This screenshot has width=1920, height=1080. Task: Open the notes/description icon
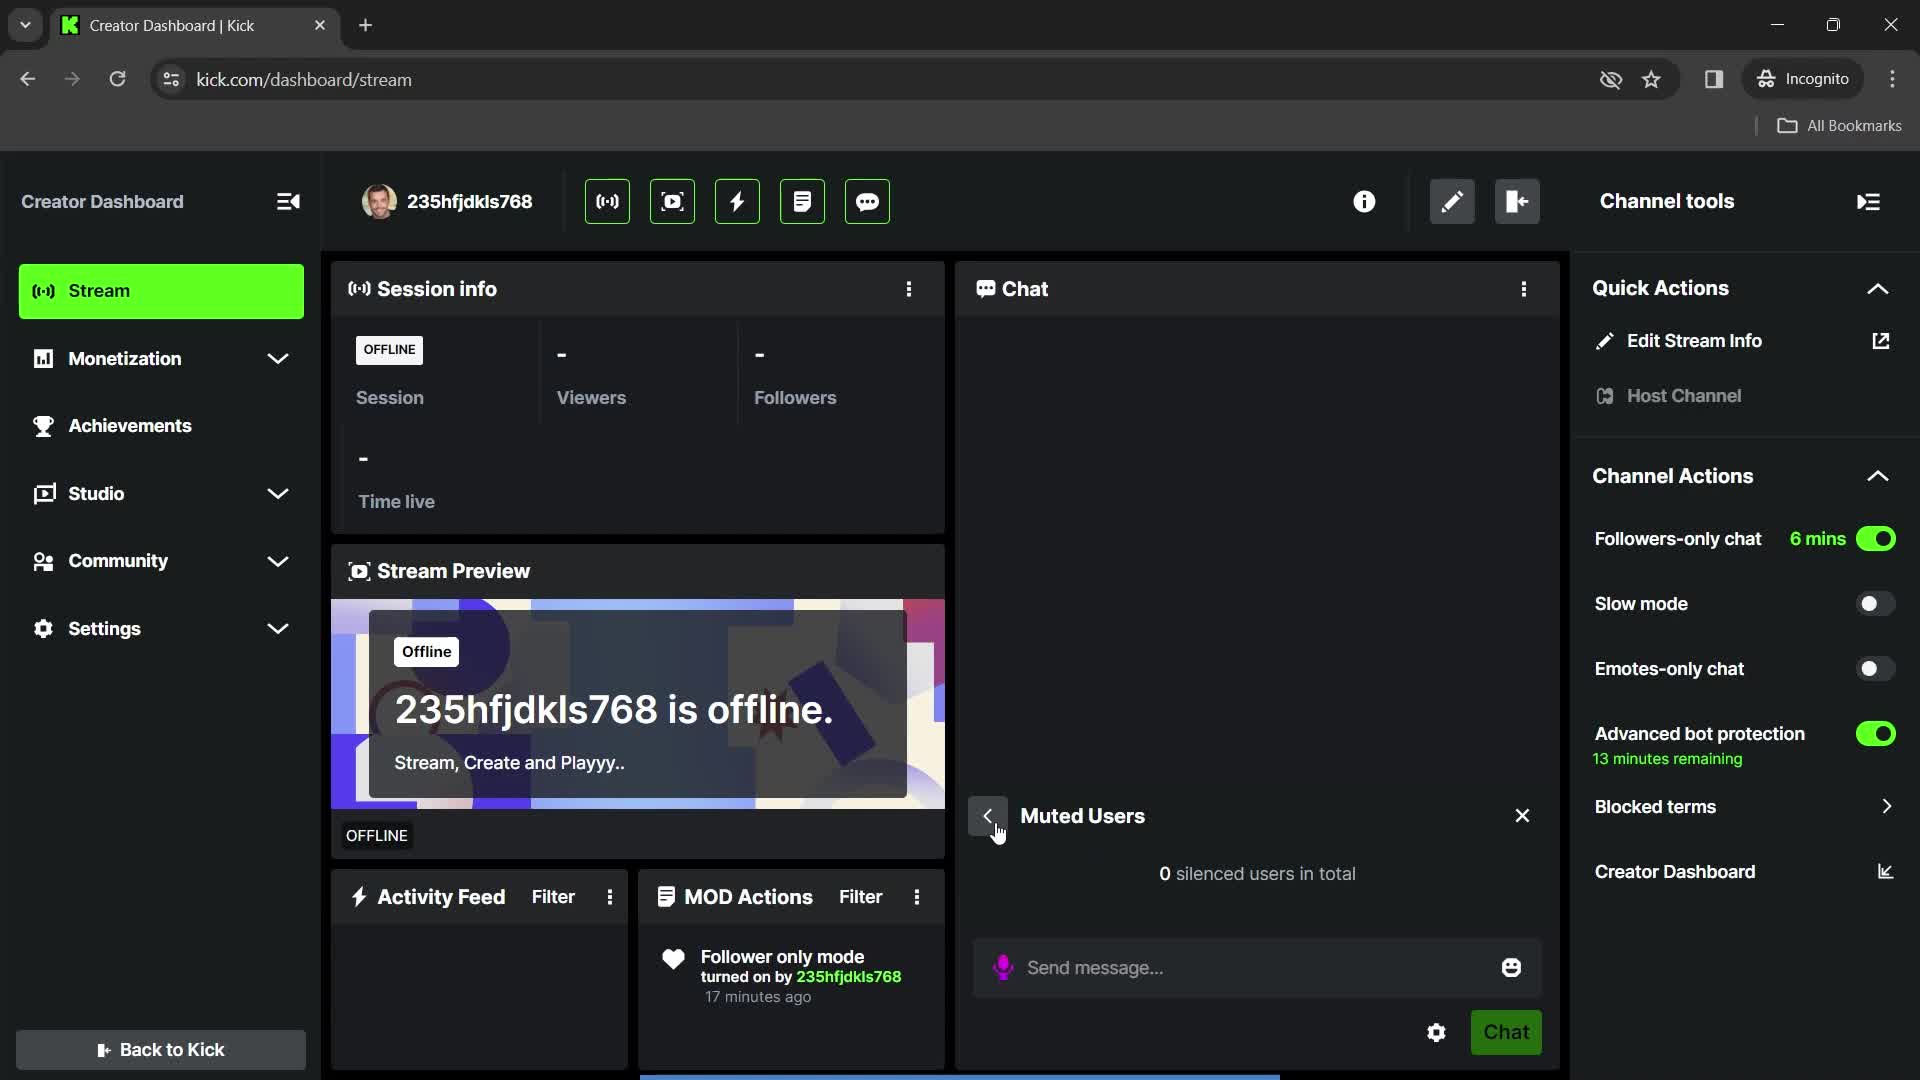pyautogui.click(x=802, y=200)
